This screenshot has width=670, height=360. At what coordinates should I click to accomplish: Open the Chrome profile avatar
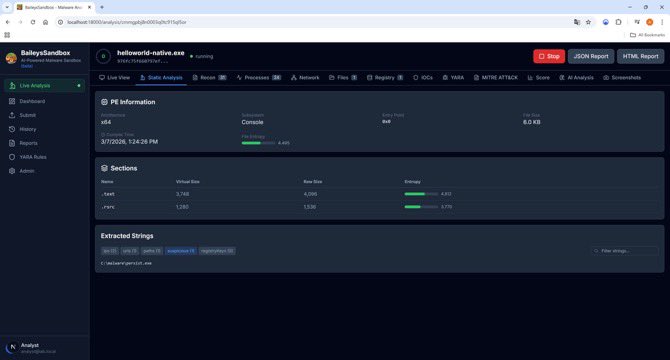tap(649, 22)
